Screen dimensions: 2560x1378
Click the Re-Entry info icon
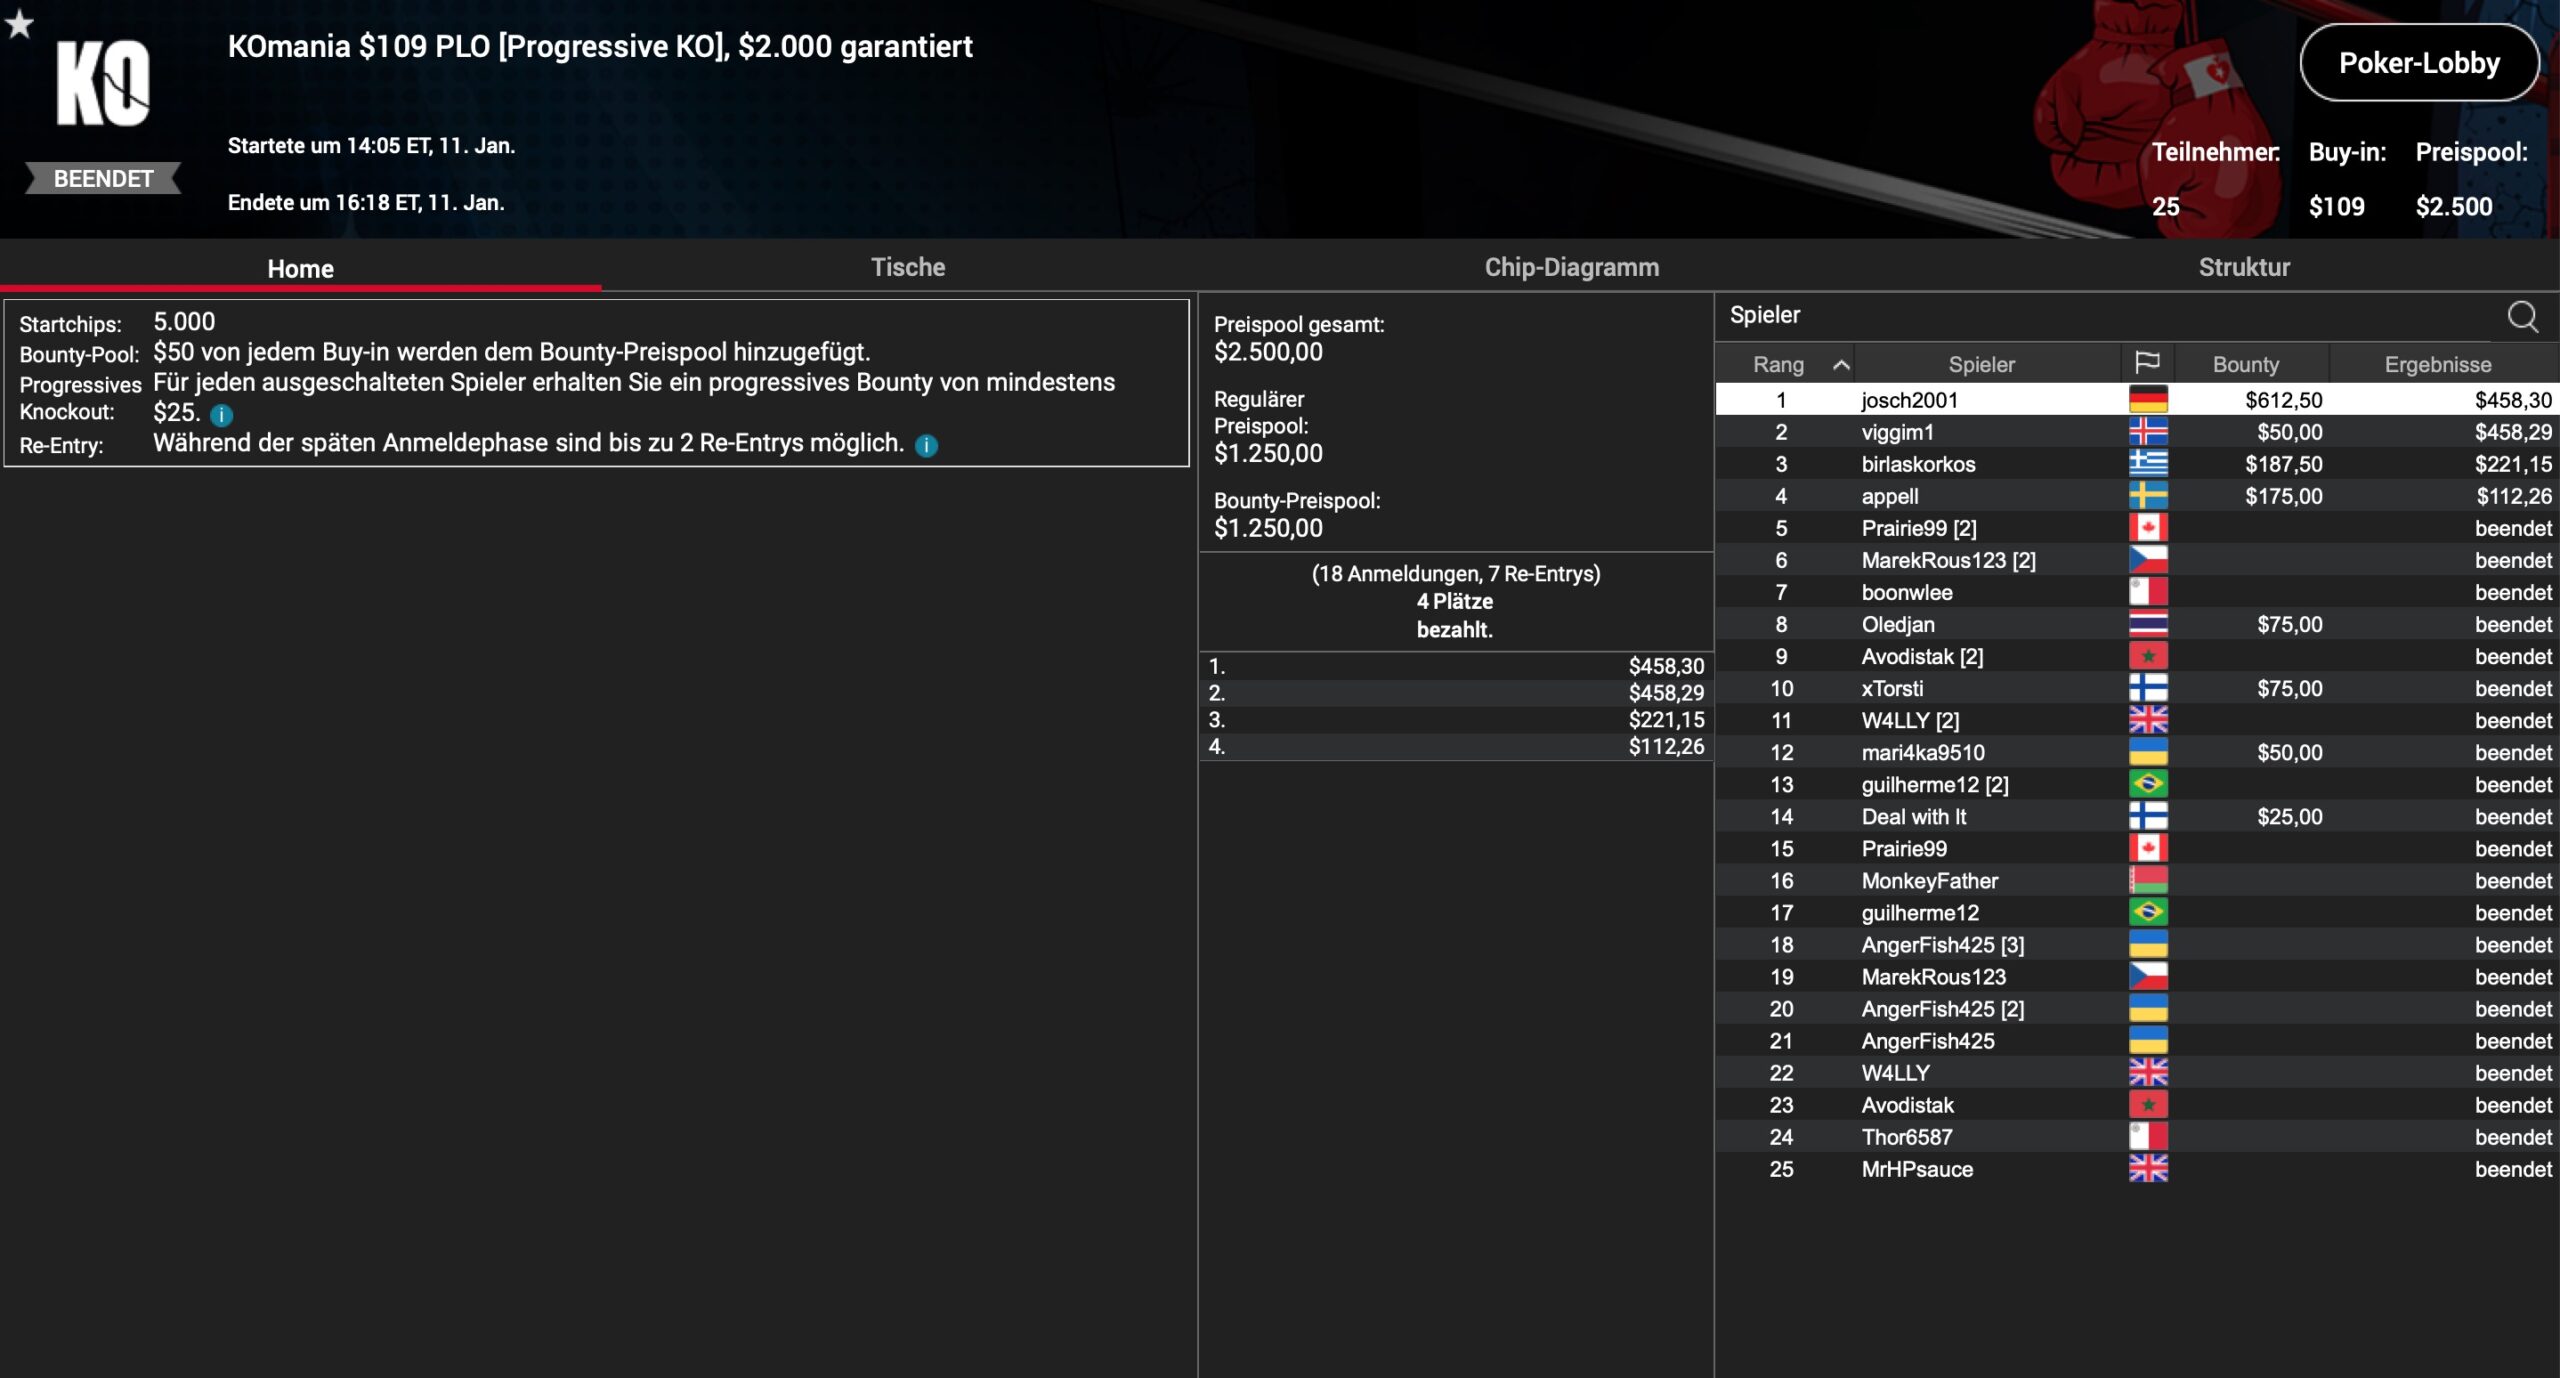click(927, 445)
